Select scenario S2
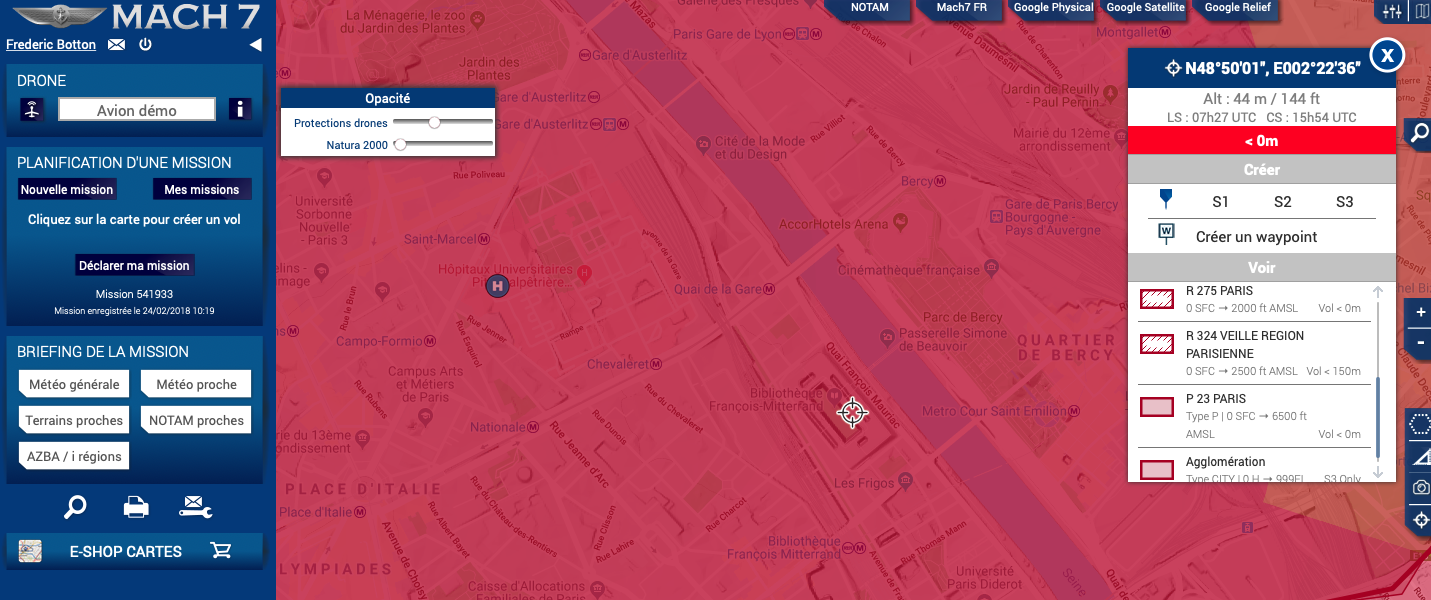 [1282, 202]
